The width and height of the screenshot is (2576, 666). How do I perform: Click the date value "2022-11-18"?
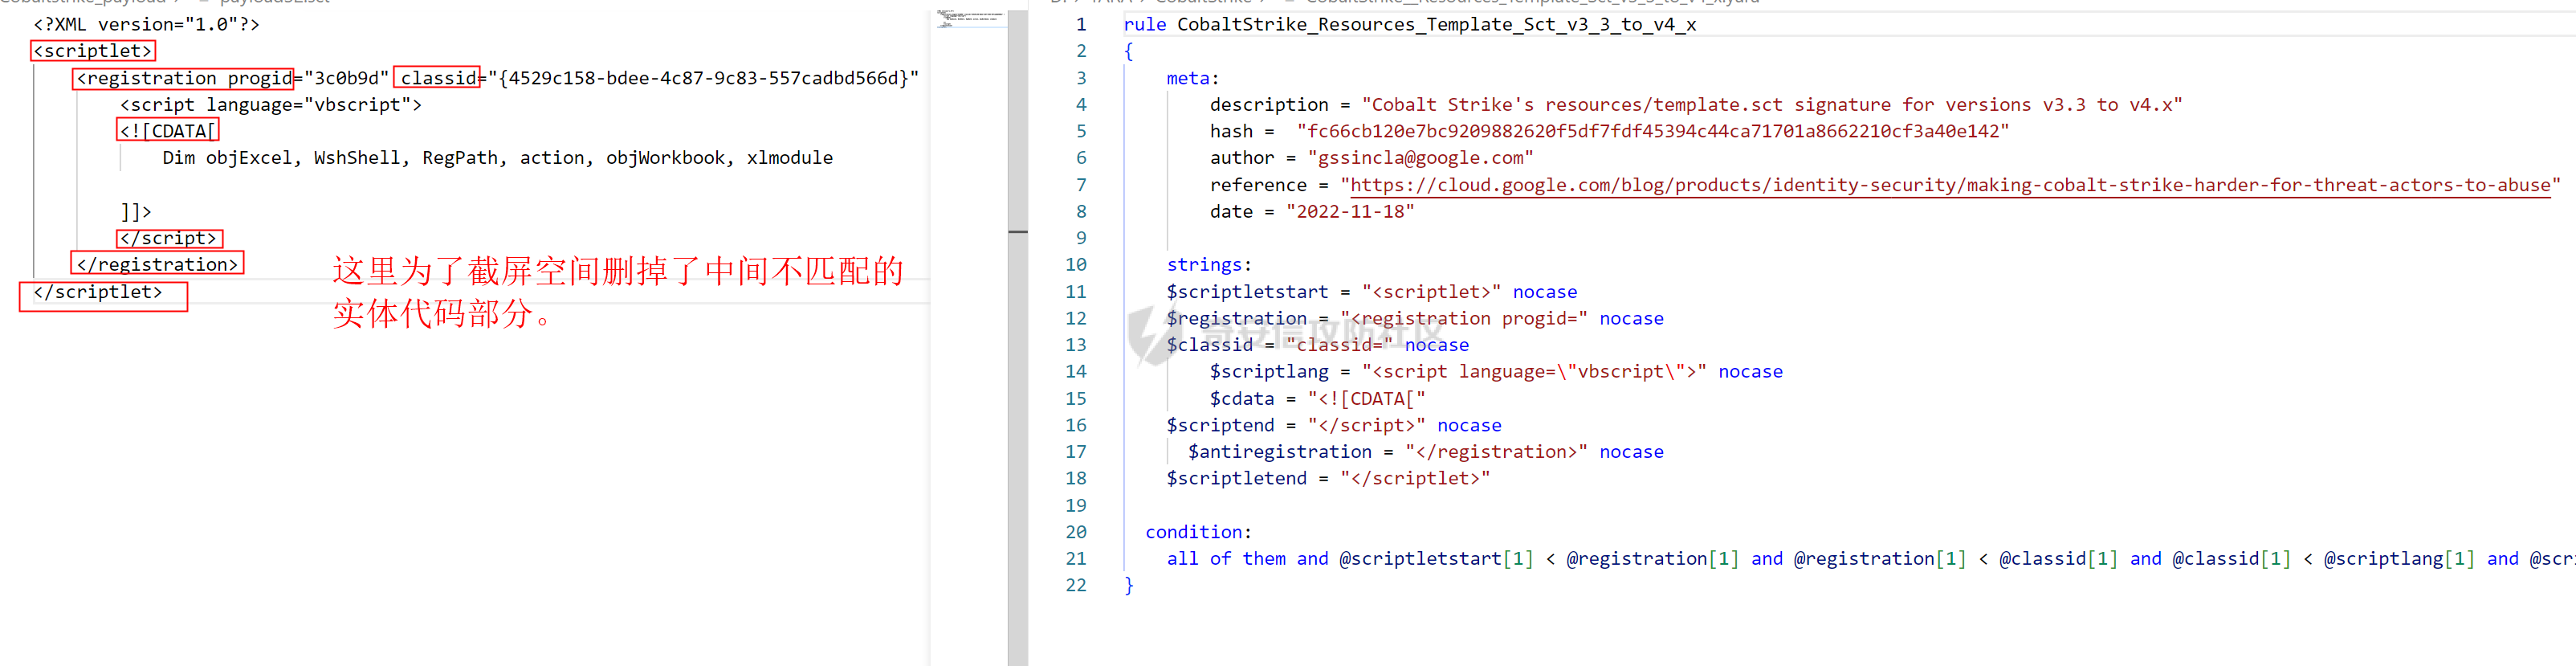coord(1350,212)
